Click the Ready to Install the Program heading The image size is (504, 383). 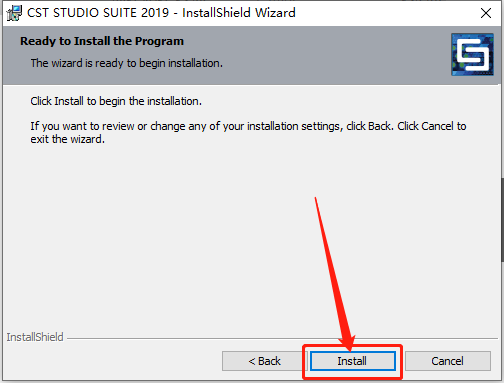click(x=102, y=41)
